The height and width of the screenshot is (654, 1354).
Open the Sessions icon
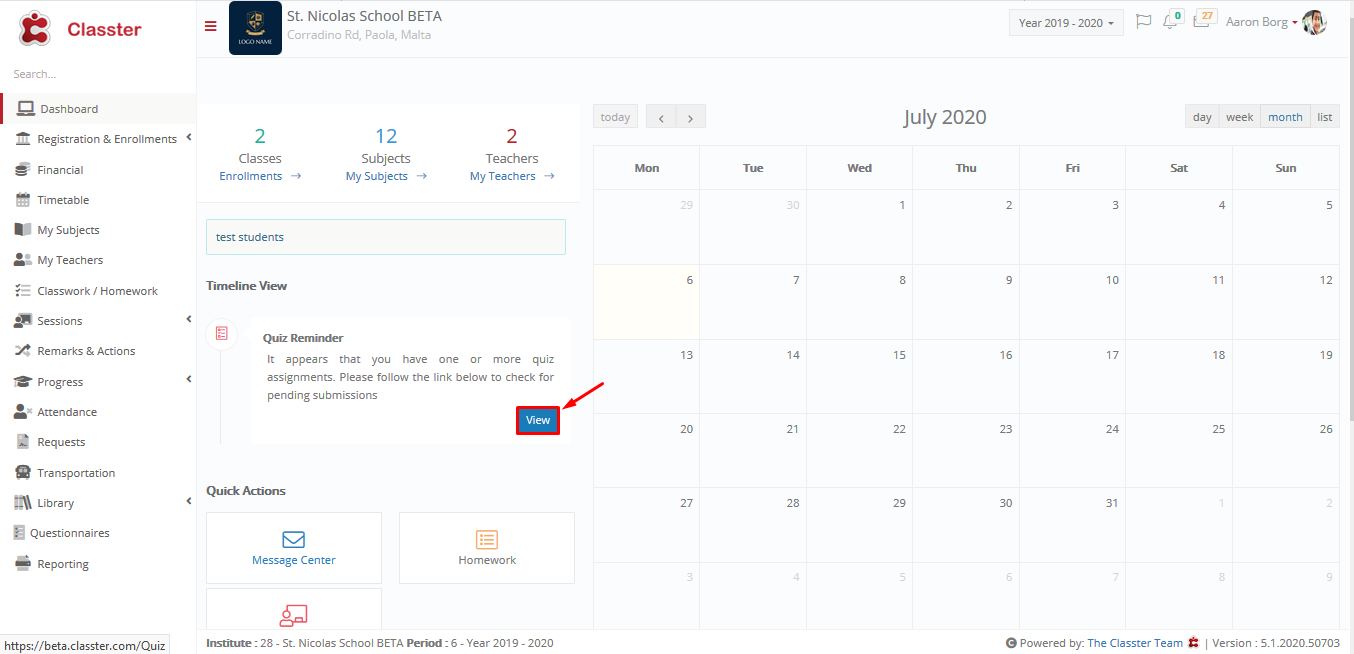23,321
